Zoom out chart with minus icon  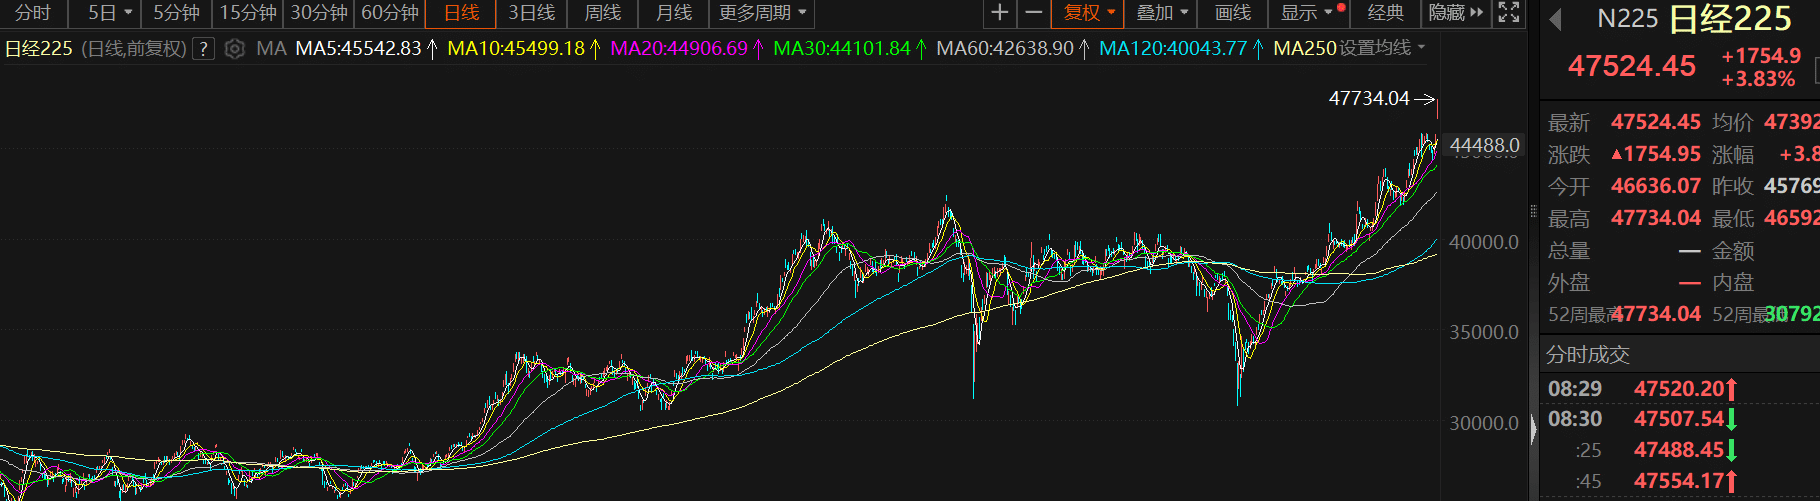point(1034,13)
